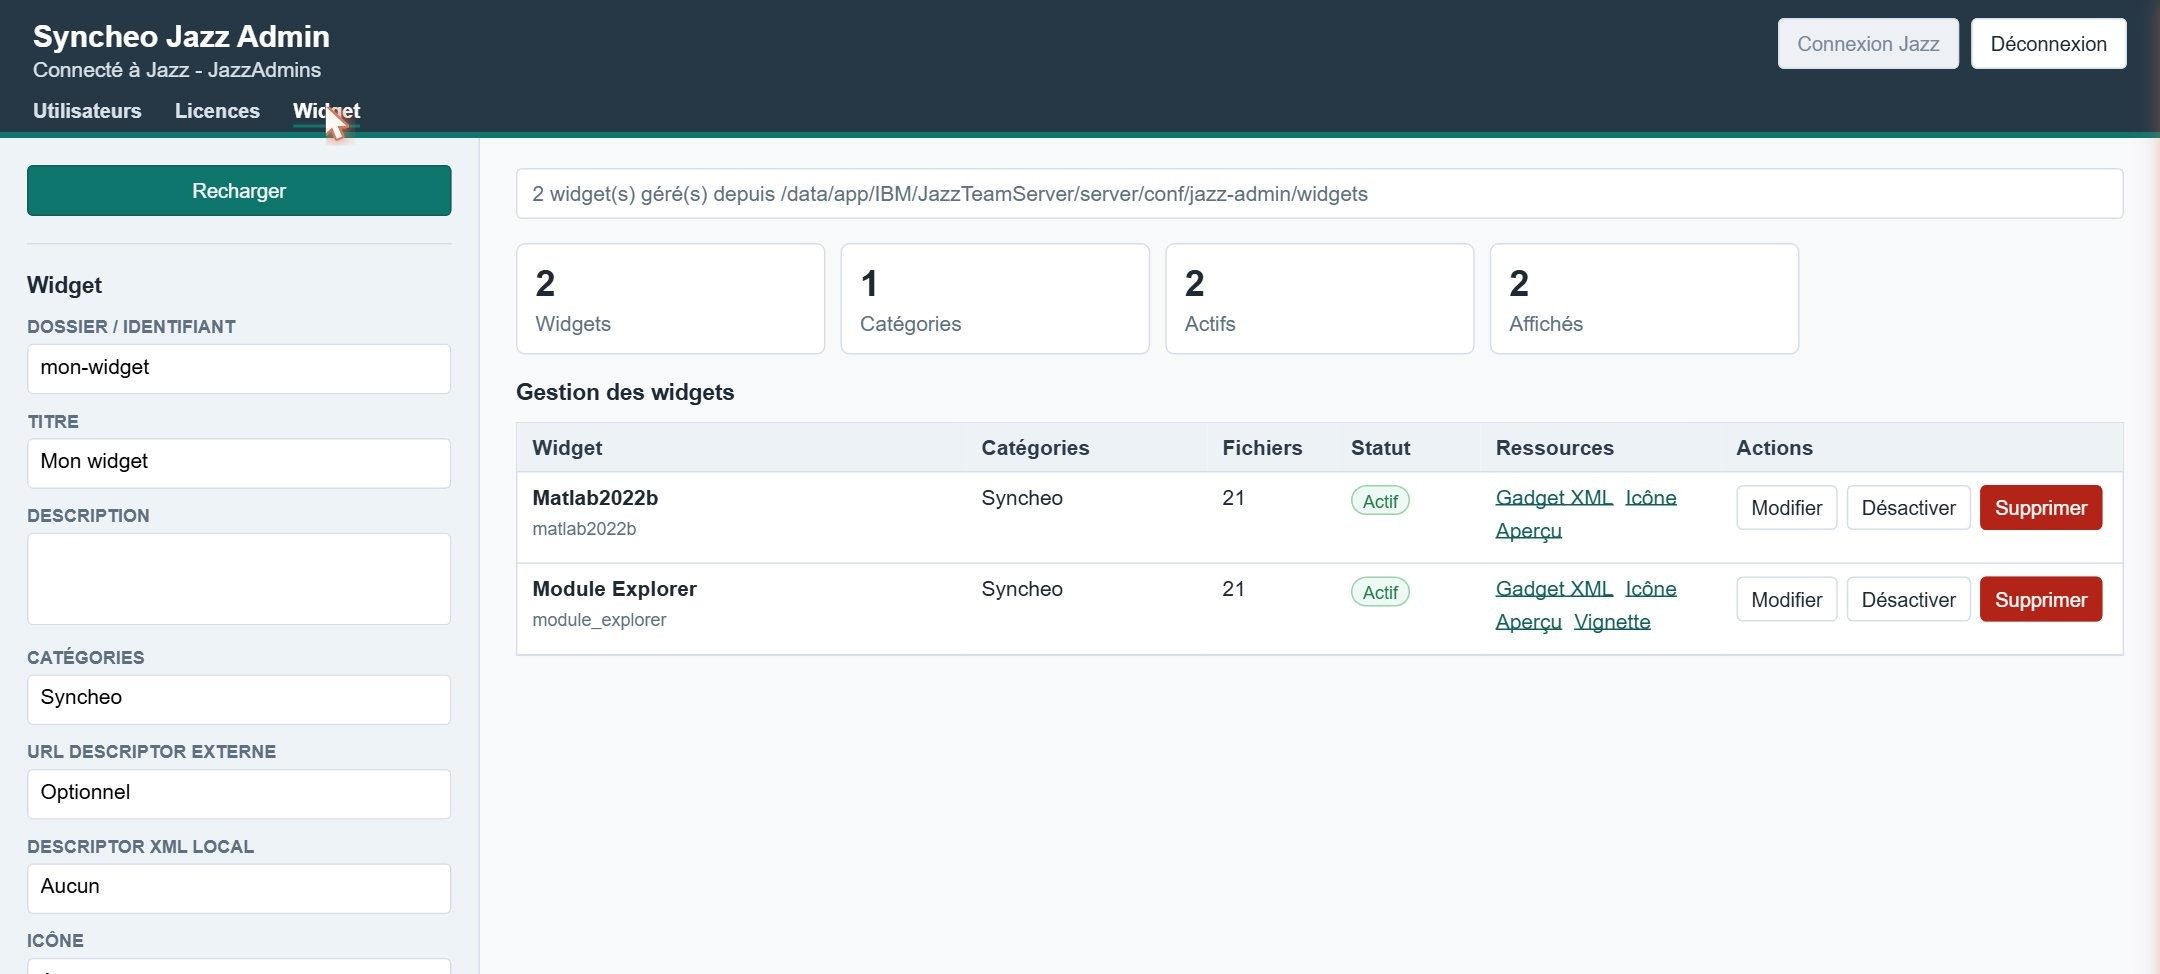
Task: Click the file count in Matlab2022b row
Action: click(1233, 498)
